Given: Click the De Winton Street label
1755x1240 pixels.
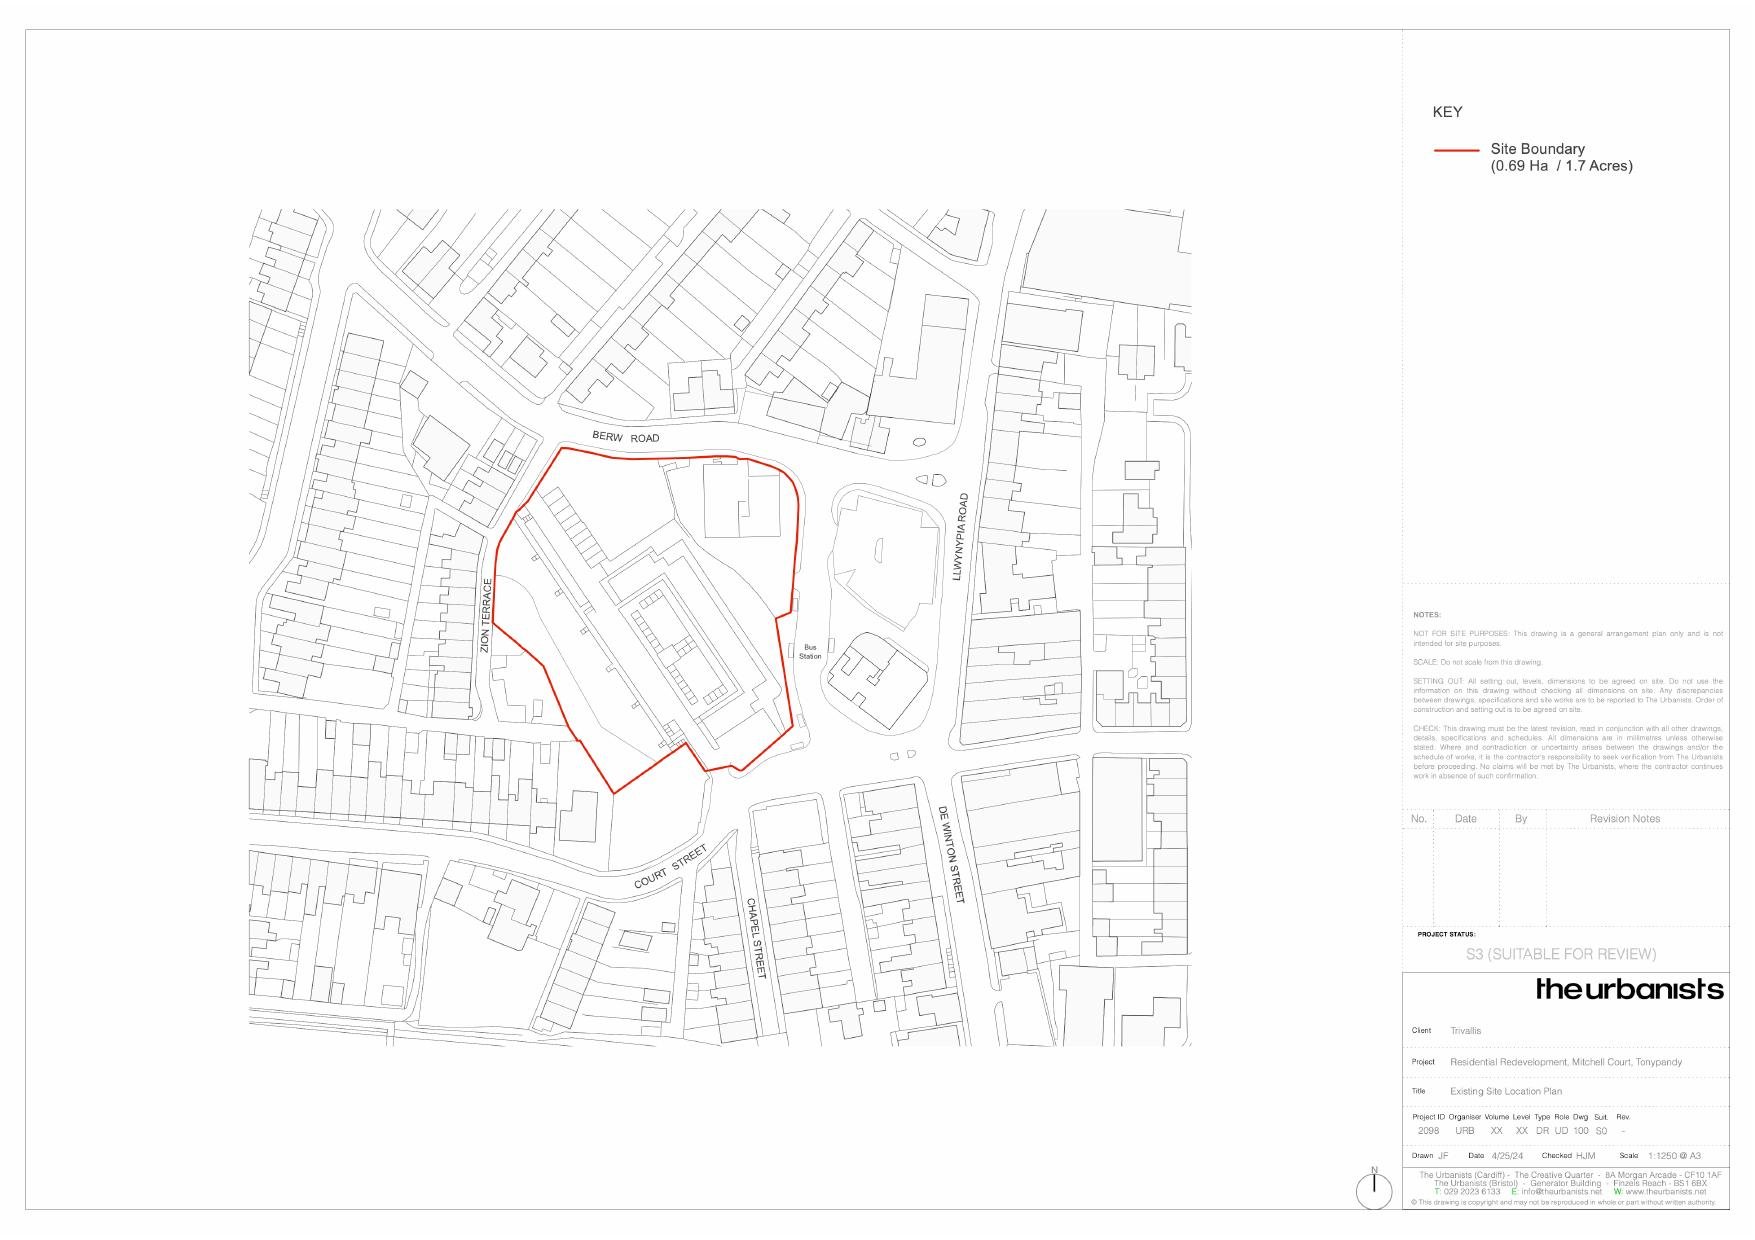Looking at the screenshot, I should click(950, 855).
